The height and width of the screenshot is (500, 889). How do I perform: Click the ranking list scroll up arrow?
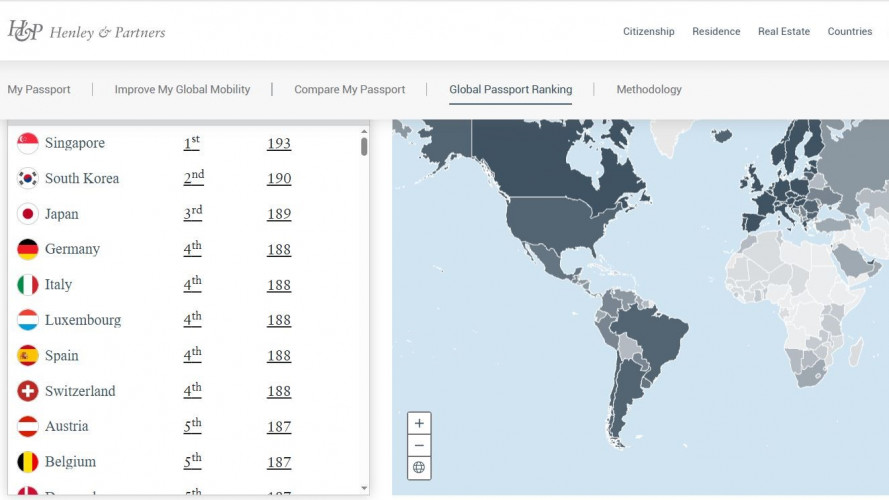coord(364,132)
